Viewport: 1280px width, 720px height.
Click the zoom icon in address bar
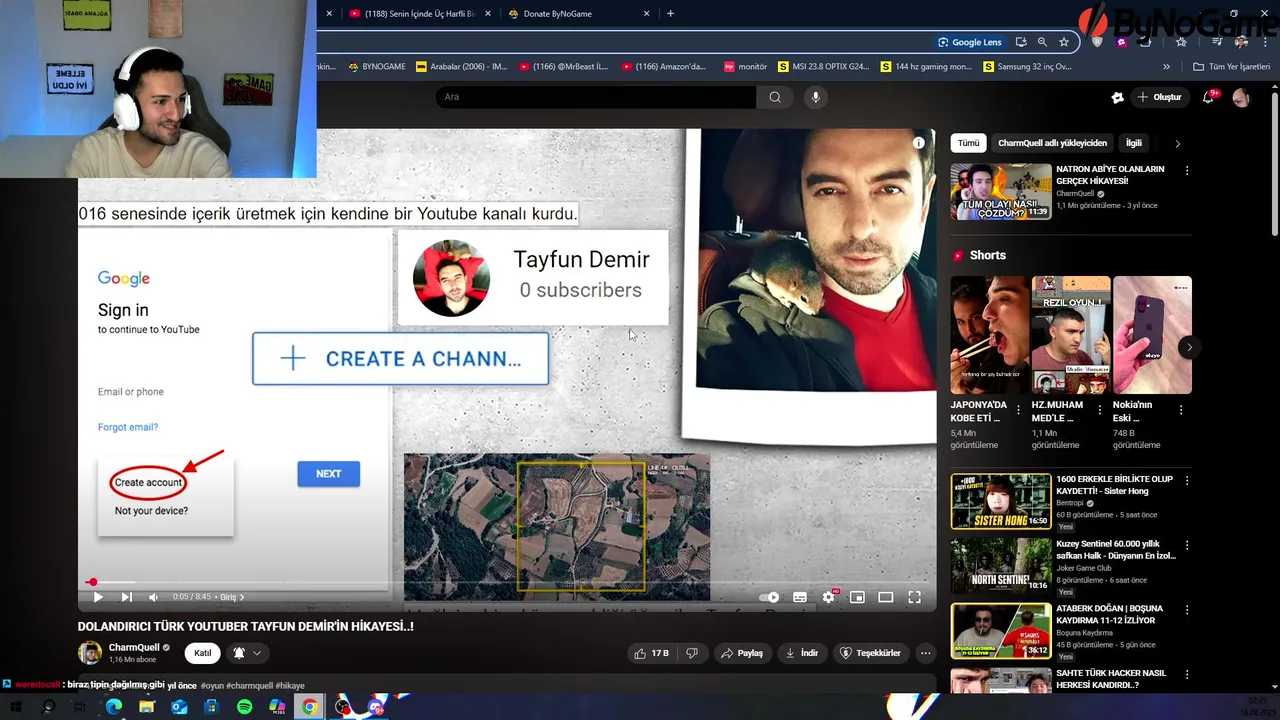pyautogui.click(x=1042, y=42)
